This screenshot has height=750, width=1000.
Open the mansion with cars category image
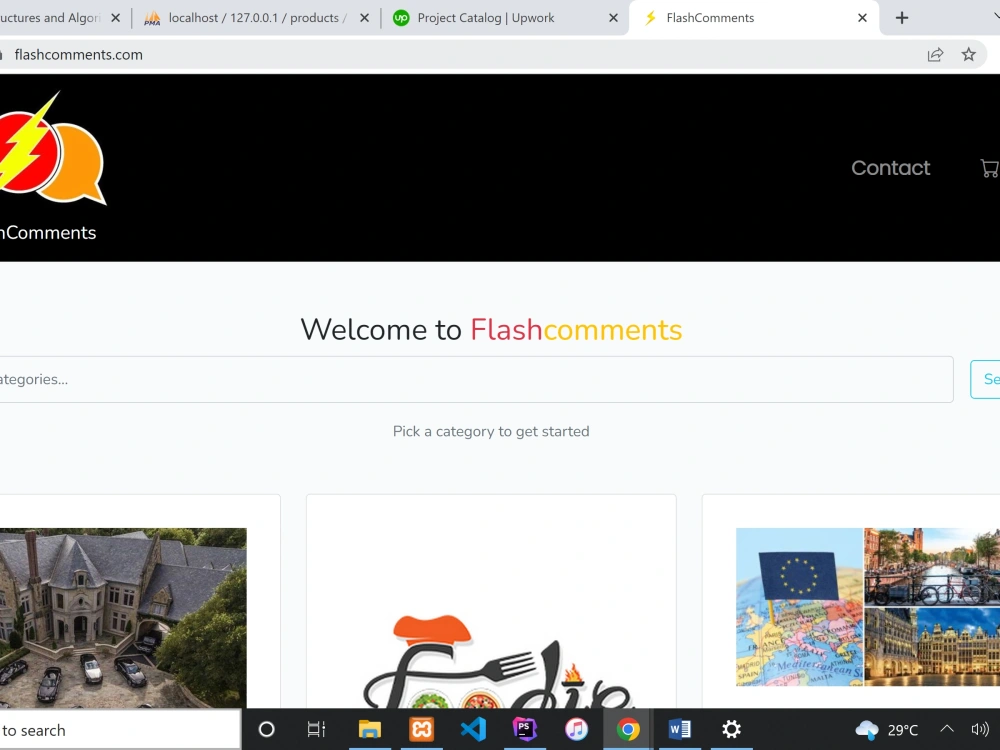click(x=122, y=617)
